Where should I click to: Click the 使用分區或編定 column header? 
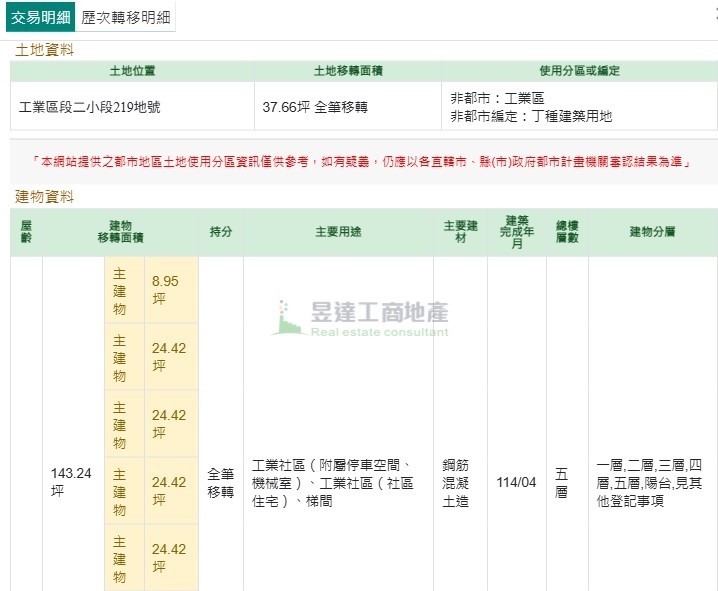pos(579,71)
